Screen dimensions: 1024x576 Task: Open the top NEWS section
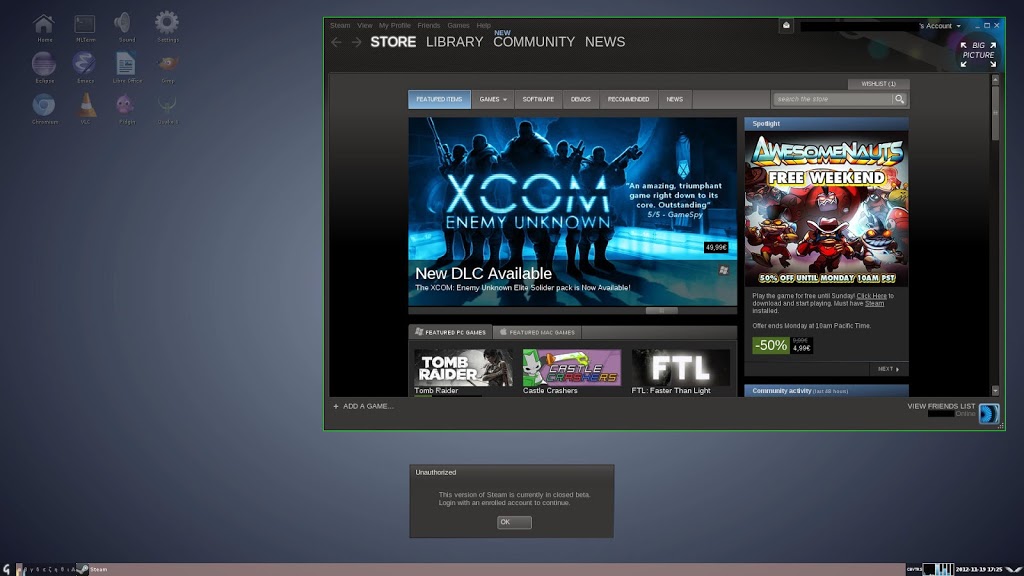605,42
